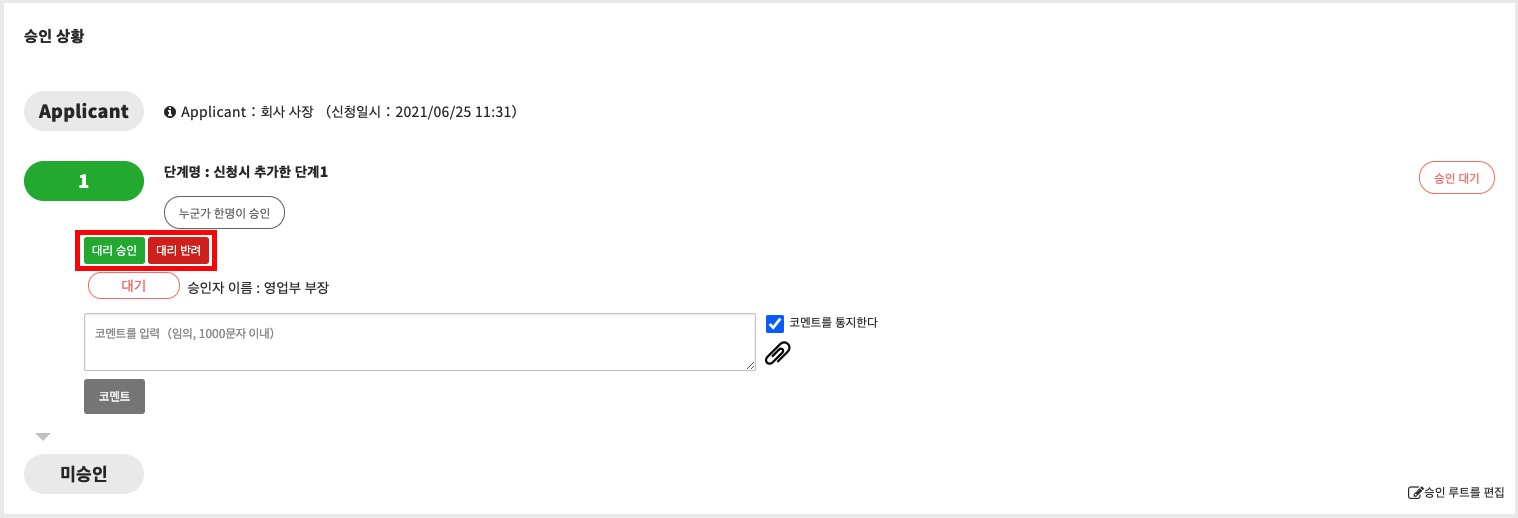
Task: Toggle the 코멘트를 통지한다 checkbox
Action: [774, 323]
